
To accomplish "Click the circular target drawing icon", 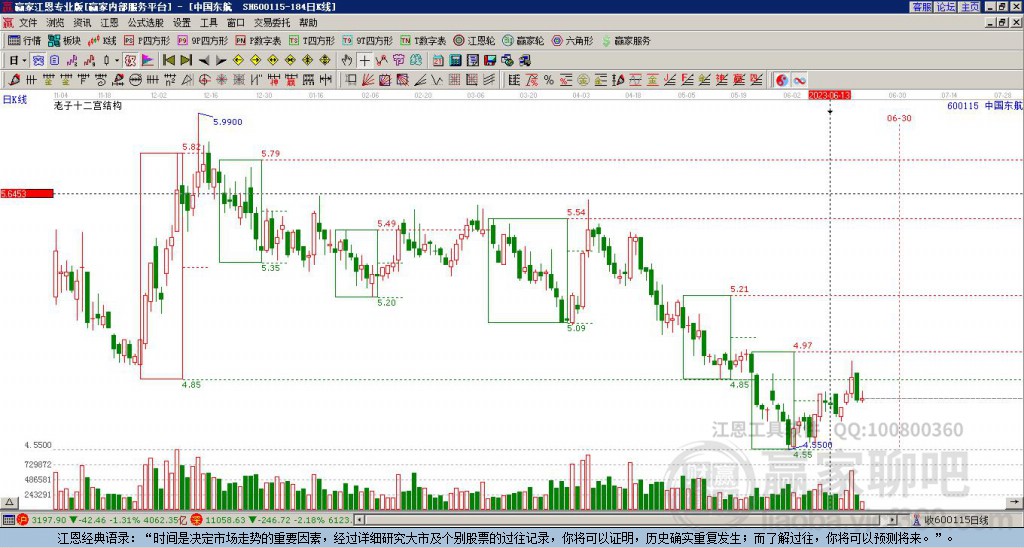I will click(204, 80).
